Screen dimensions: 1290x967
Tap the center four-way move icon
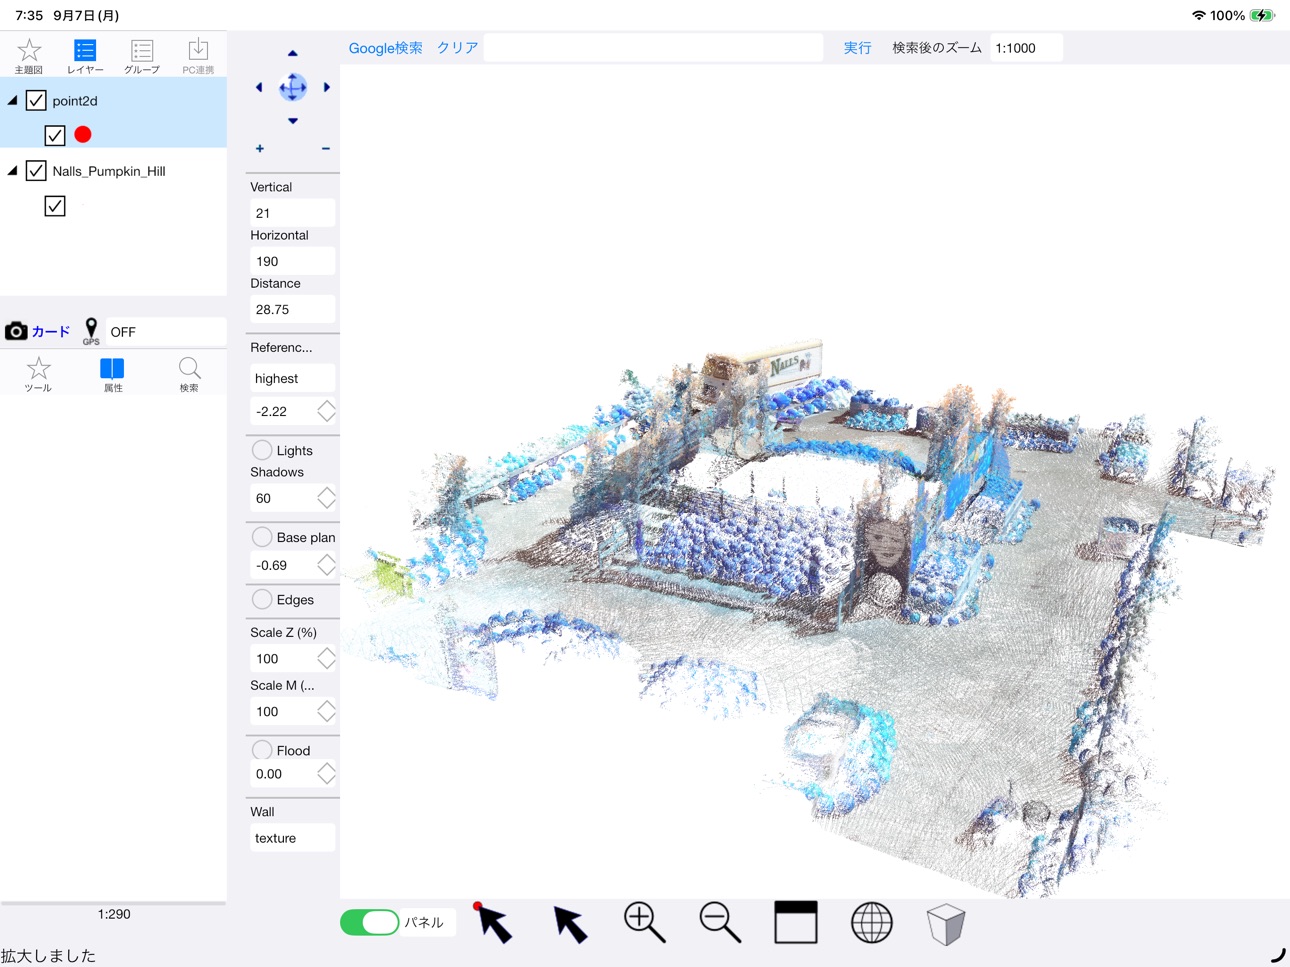(293, 87)
